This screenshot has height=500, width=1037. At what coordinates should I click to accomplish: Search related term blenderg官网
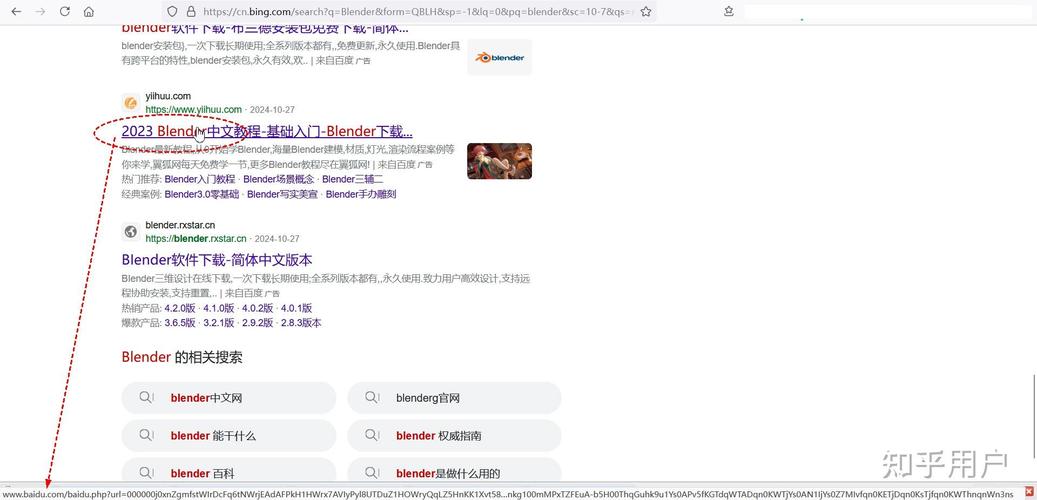point(454,398)
